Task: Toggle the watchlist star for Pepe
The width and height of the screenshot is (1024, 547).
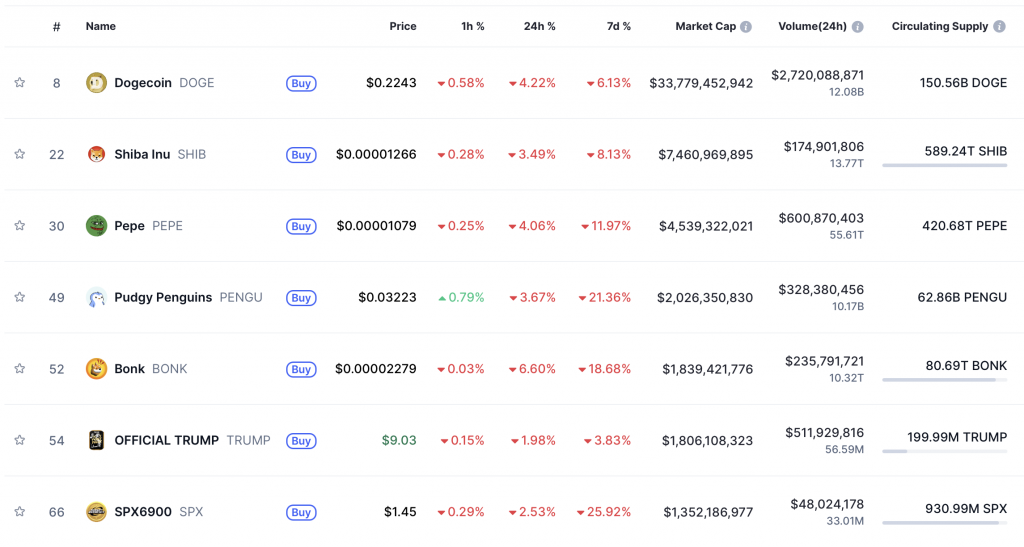Action: tap(20, 226)
